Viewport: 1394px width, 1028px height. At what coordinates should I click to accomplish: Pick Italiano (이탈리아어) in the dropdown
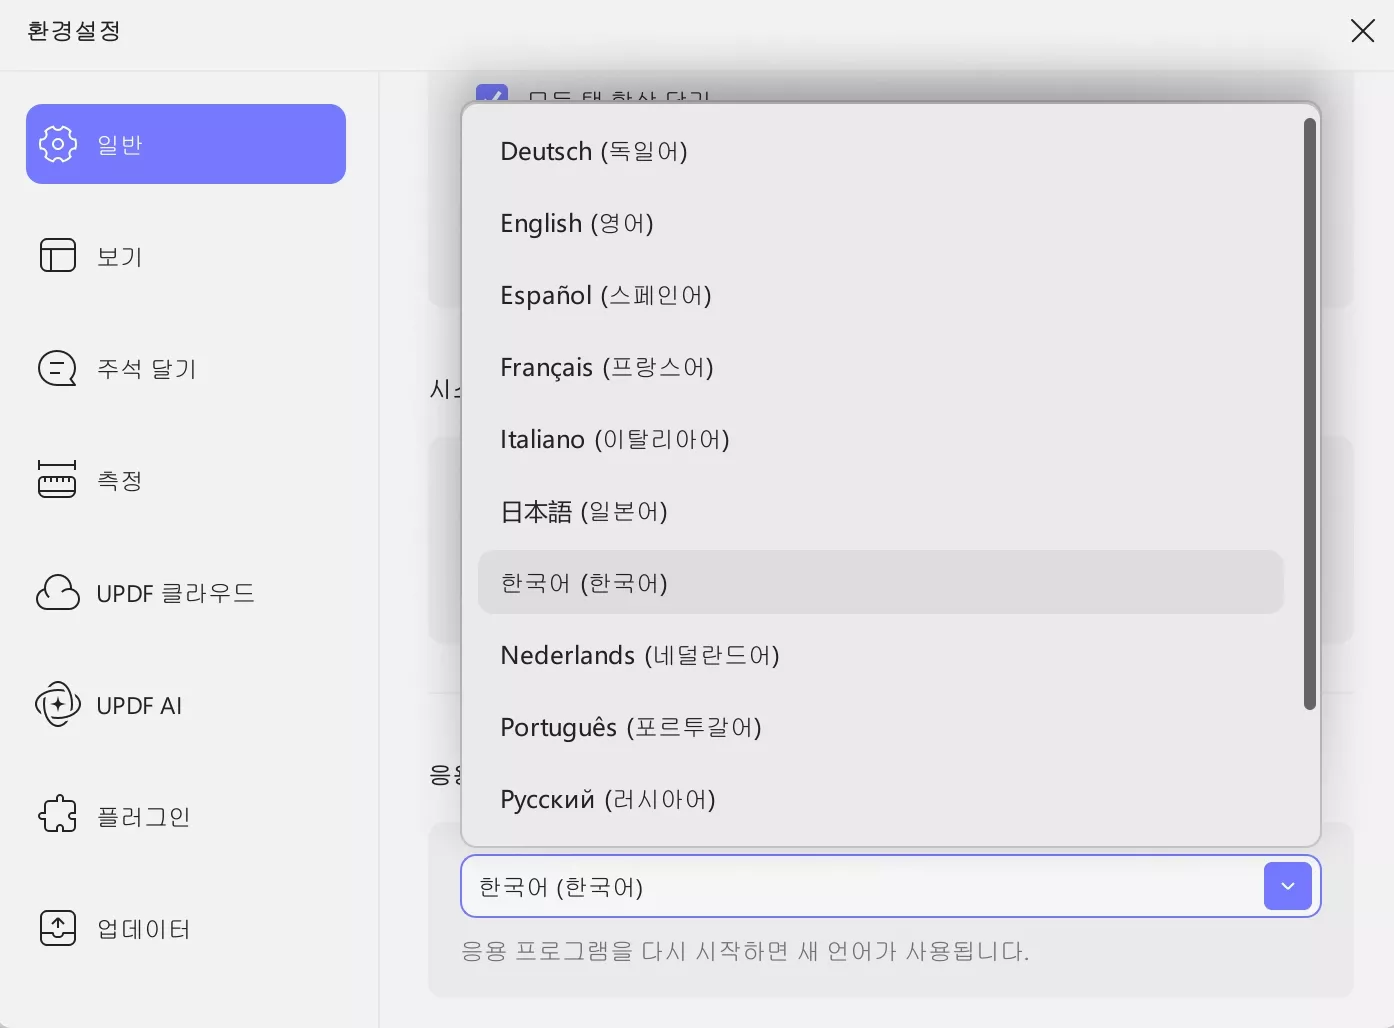(x=881, y=439)
